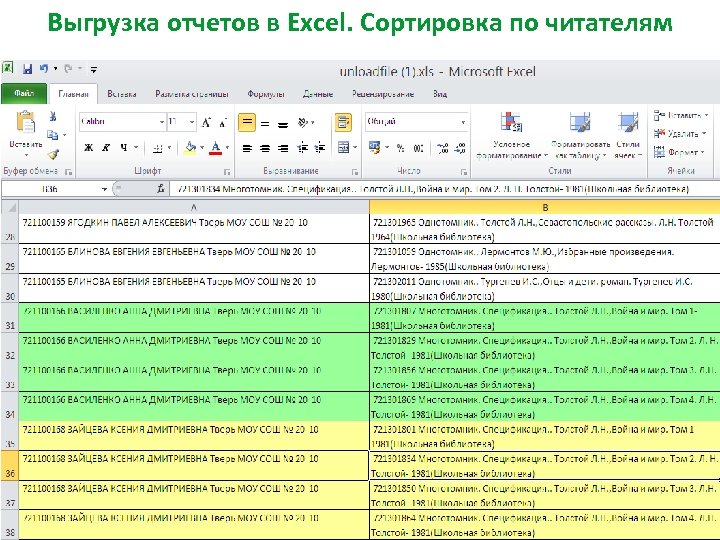Image resolution: width=720 pixels, height=540 pixels.
Task: Open Стили ячеек gallery
Action: click(628, 135)
